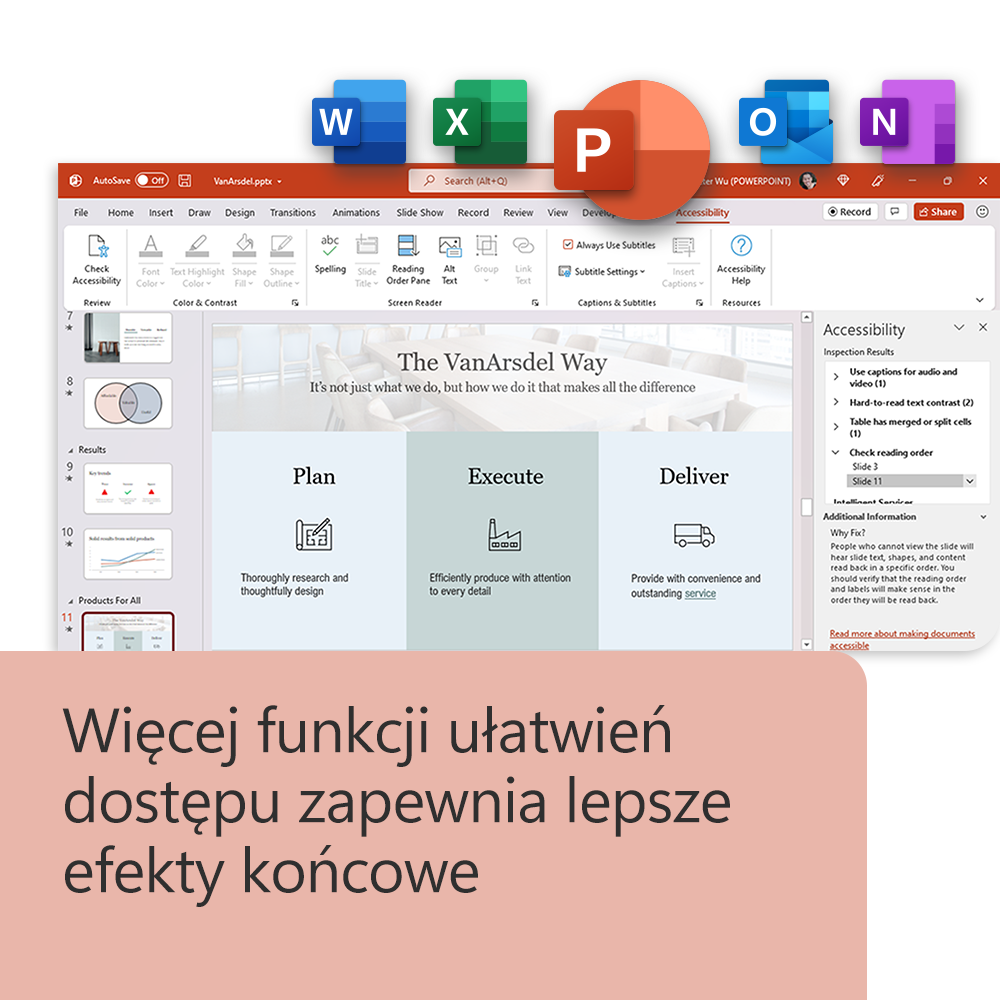Screen dimensions: 1000x1000
Task: Open the Animations tab
Action: point(356,212)
